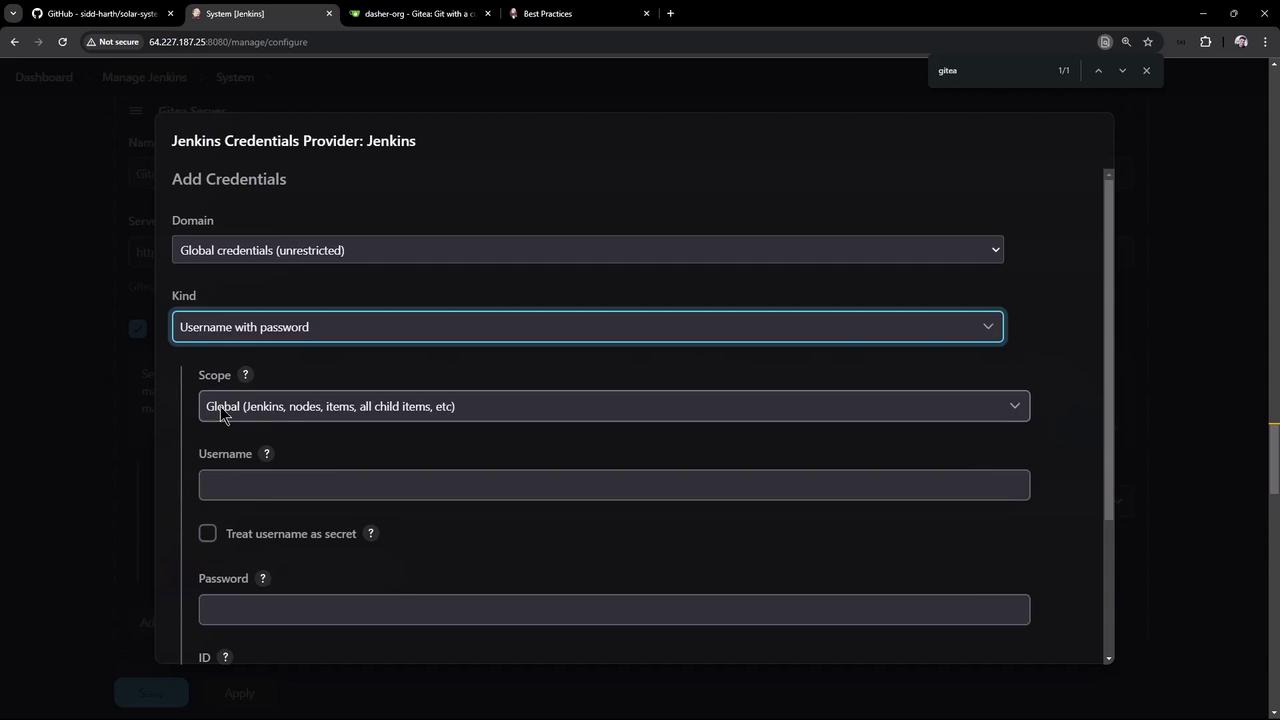Focus the Password input field
The height and width of the screenshot is (720, 1280).
[x=614, y=610]
